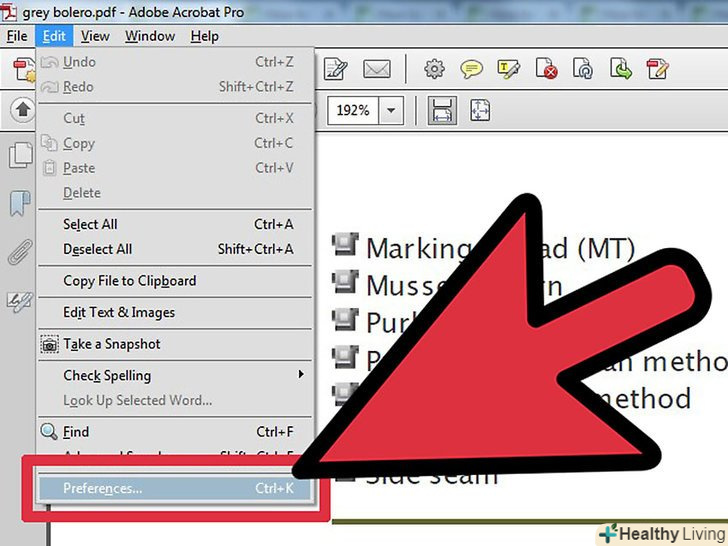Open the Window menu

coord(150,36)
